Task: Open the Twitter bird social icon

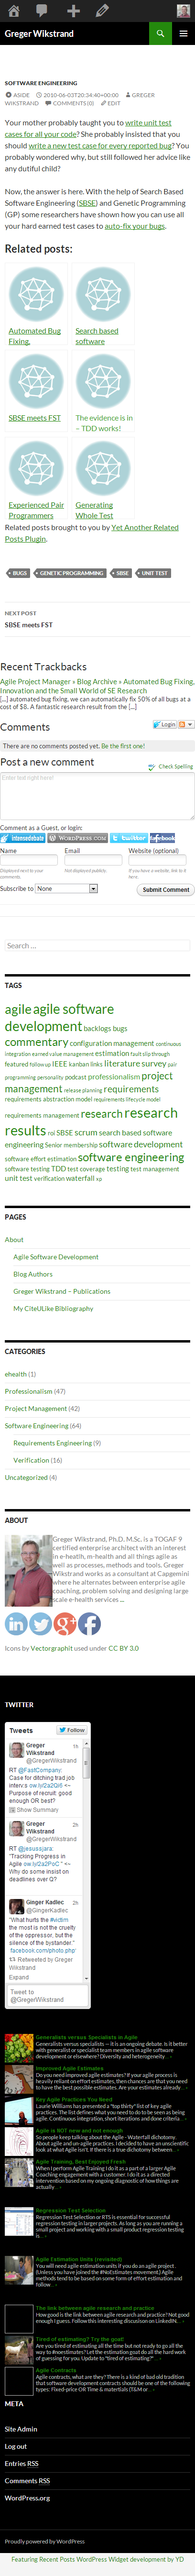Action: coord(41,1624)
